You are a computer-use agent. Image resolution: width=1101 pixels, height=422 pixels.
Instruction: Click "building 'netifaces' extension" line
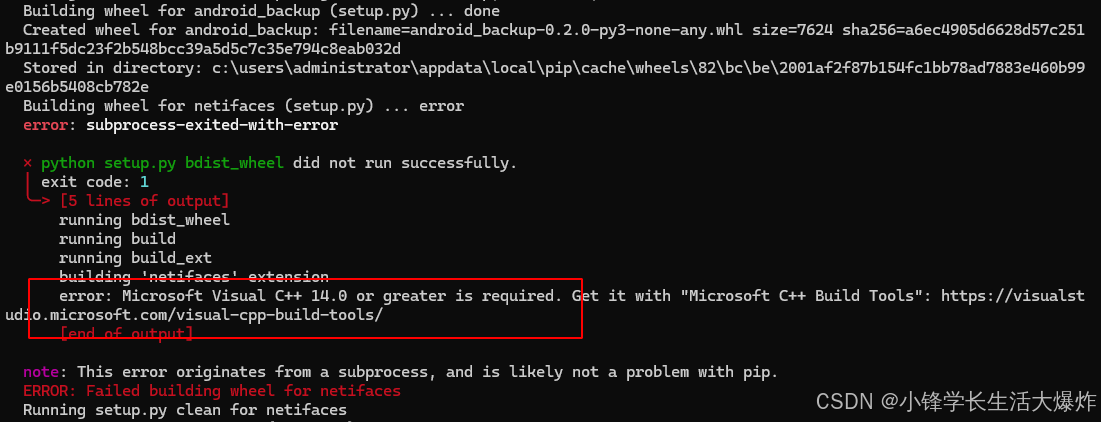194,277
